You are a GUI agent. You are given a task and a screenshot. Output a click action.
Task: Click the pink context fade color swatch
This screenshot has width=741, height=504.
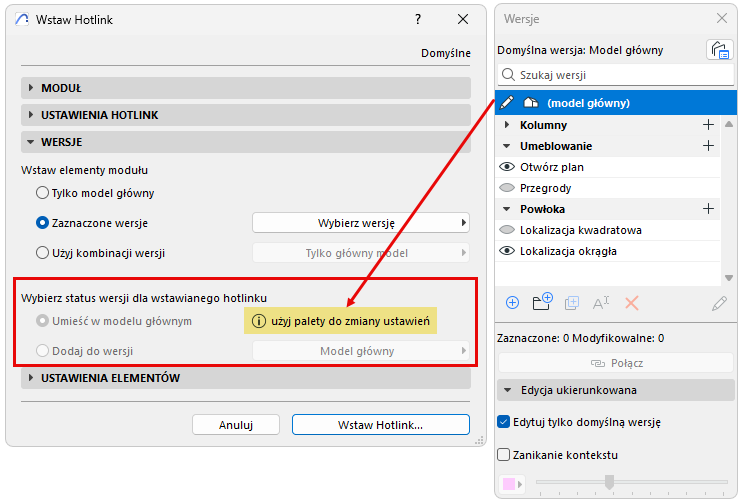pos(509,484)
